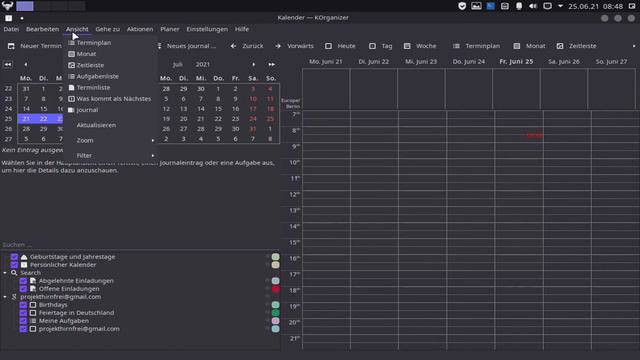640x360 pixels.
Task: Open the Planer menu
Action: click(x=169, y=29)
